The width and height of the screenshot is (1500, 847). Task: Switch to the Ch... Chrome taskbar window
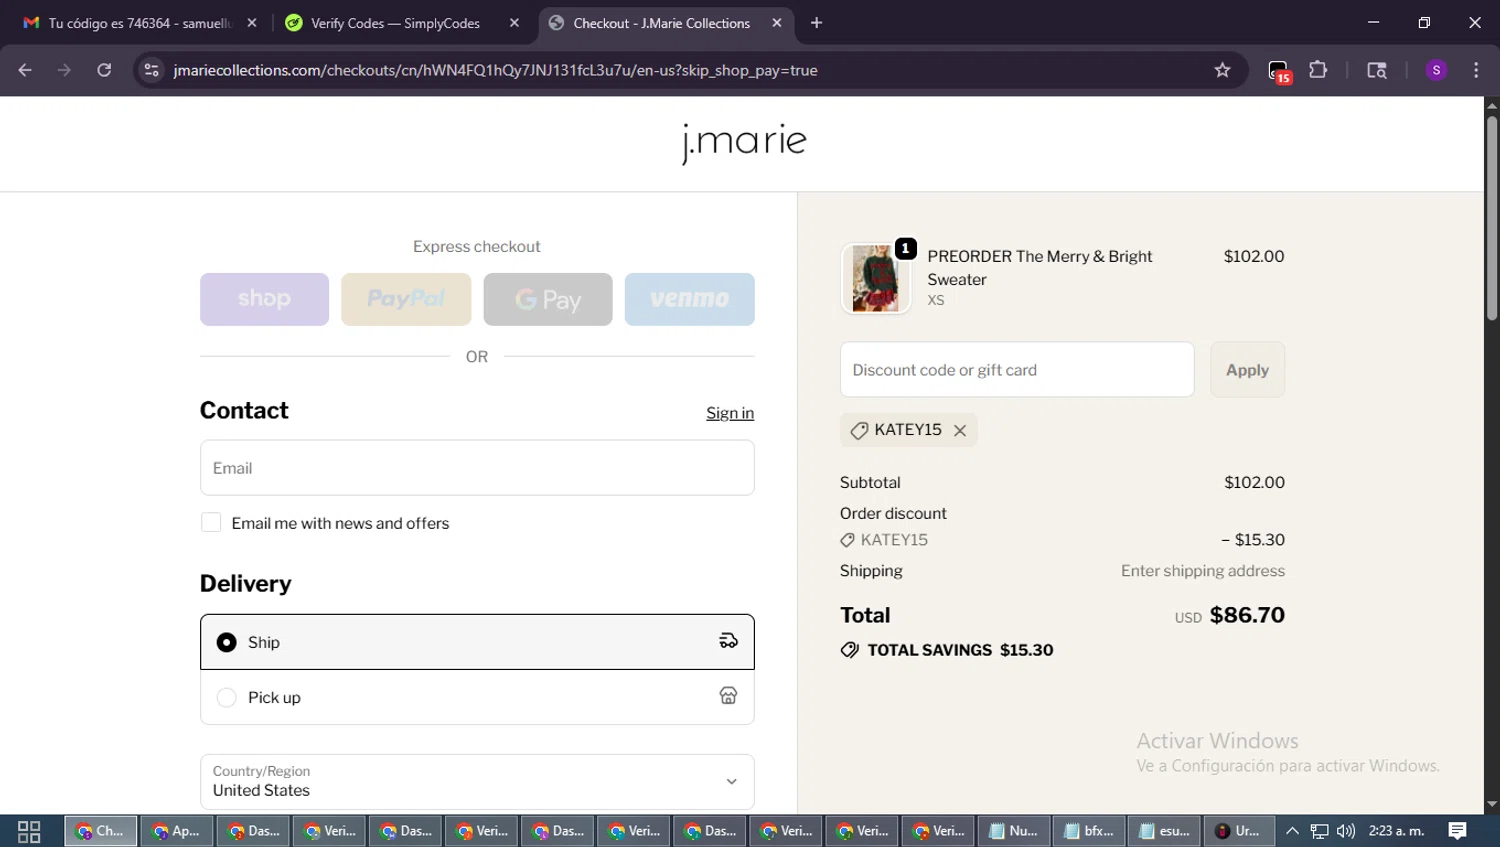coord(101,831)
